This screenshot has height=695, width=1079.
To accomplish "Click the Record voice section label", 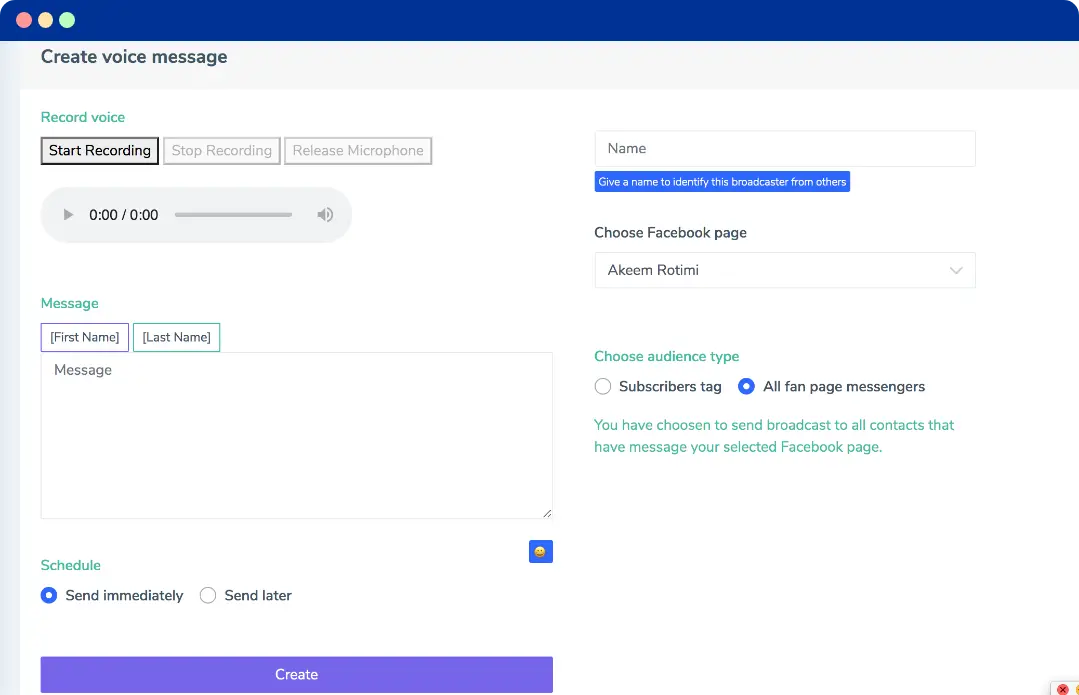I will [x=83, y=117].
